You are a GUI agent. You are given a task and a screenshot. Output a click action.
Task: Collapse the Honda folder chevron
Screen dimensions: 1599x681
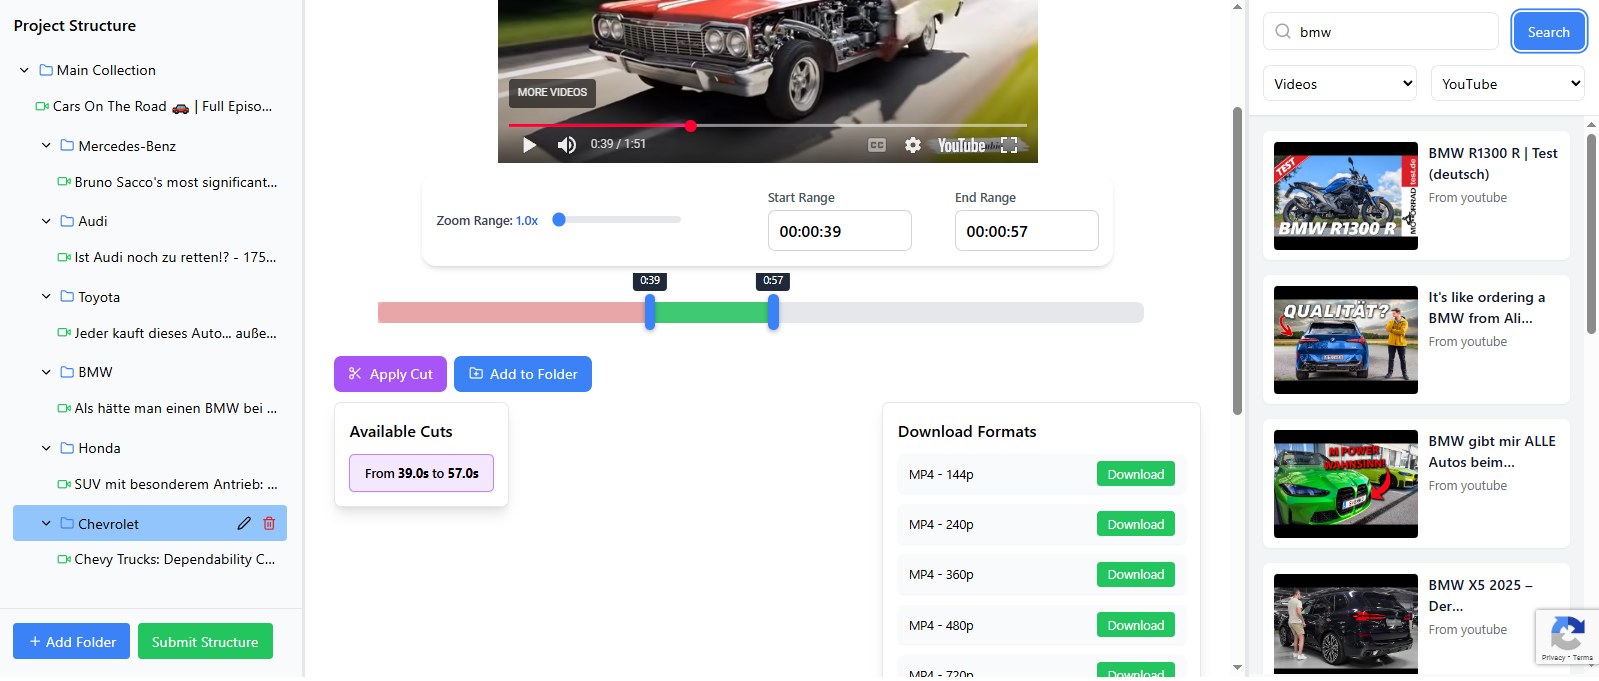coord(46,448)
